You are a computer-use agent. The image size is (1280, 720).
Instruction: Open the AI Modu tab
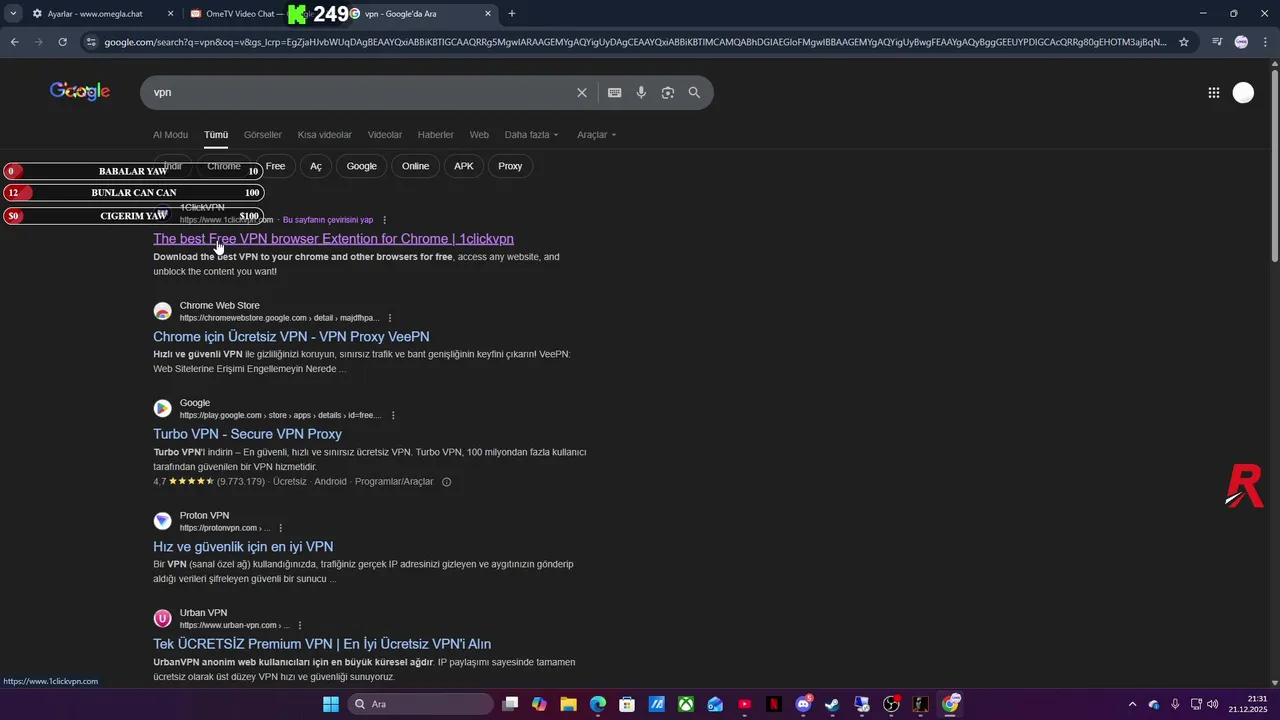(x=170, y=135)
